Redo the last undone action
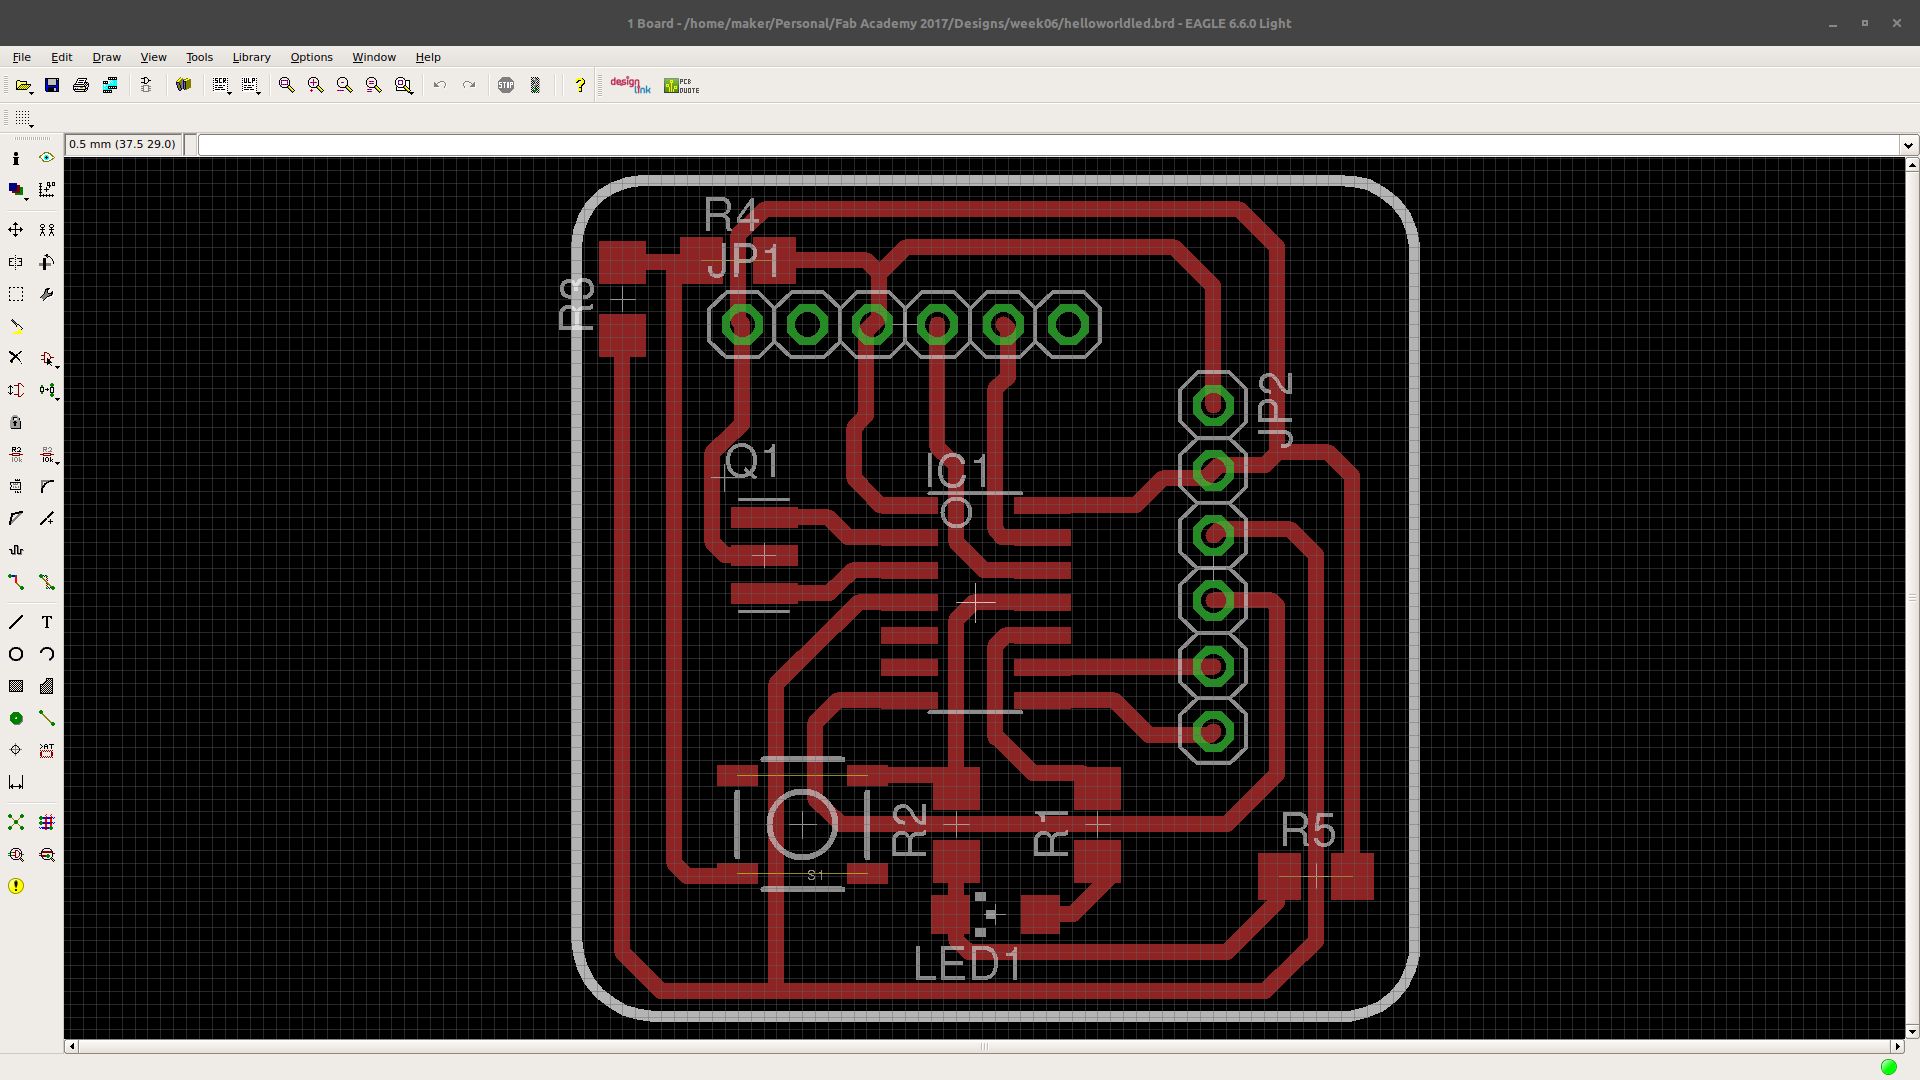1920x1080 pixels. pyautogui.click(x=469, y=86)
